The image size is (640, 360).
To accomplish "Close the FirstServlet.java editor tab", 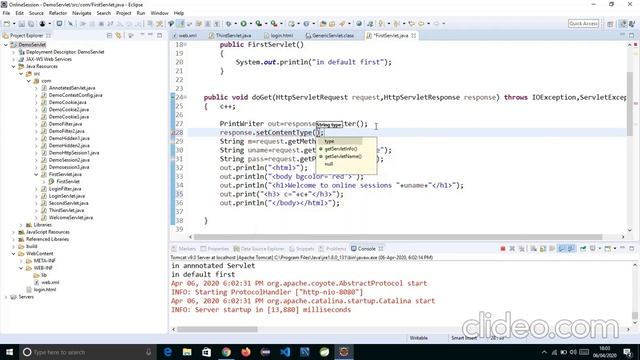I will point(414,36).
